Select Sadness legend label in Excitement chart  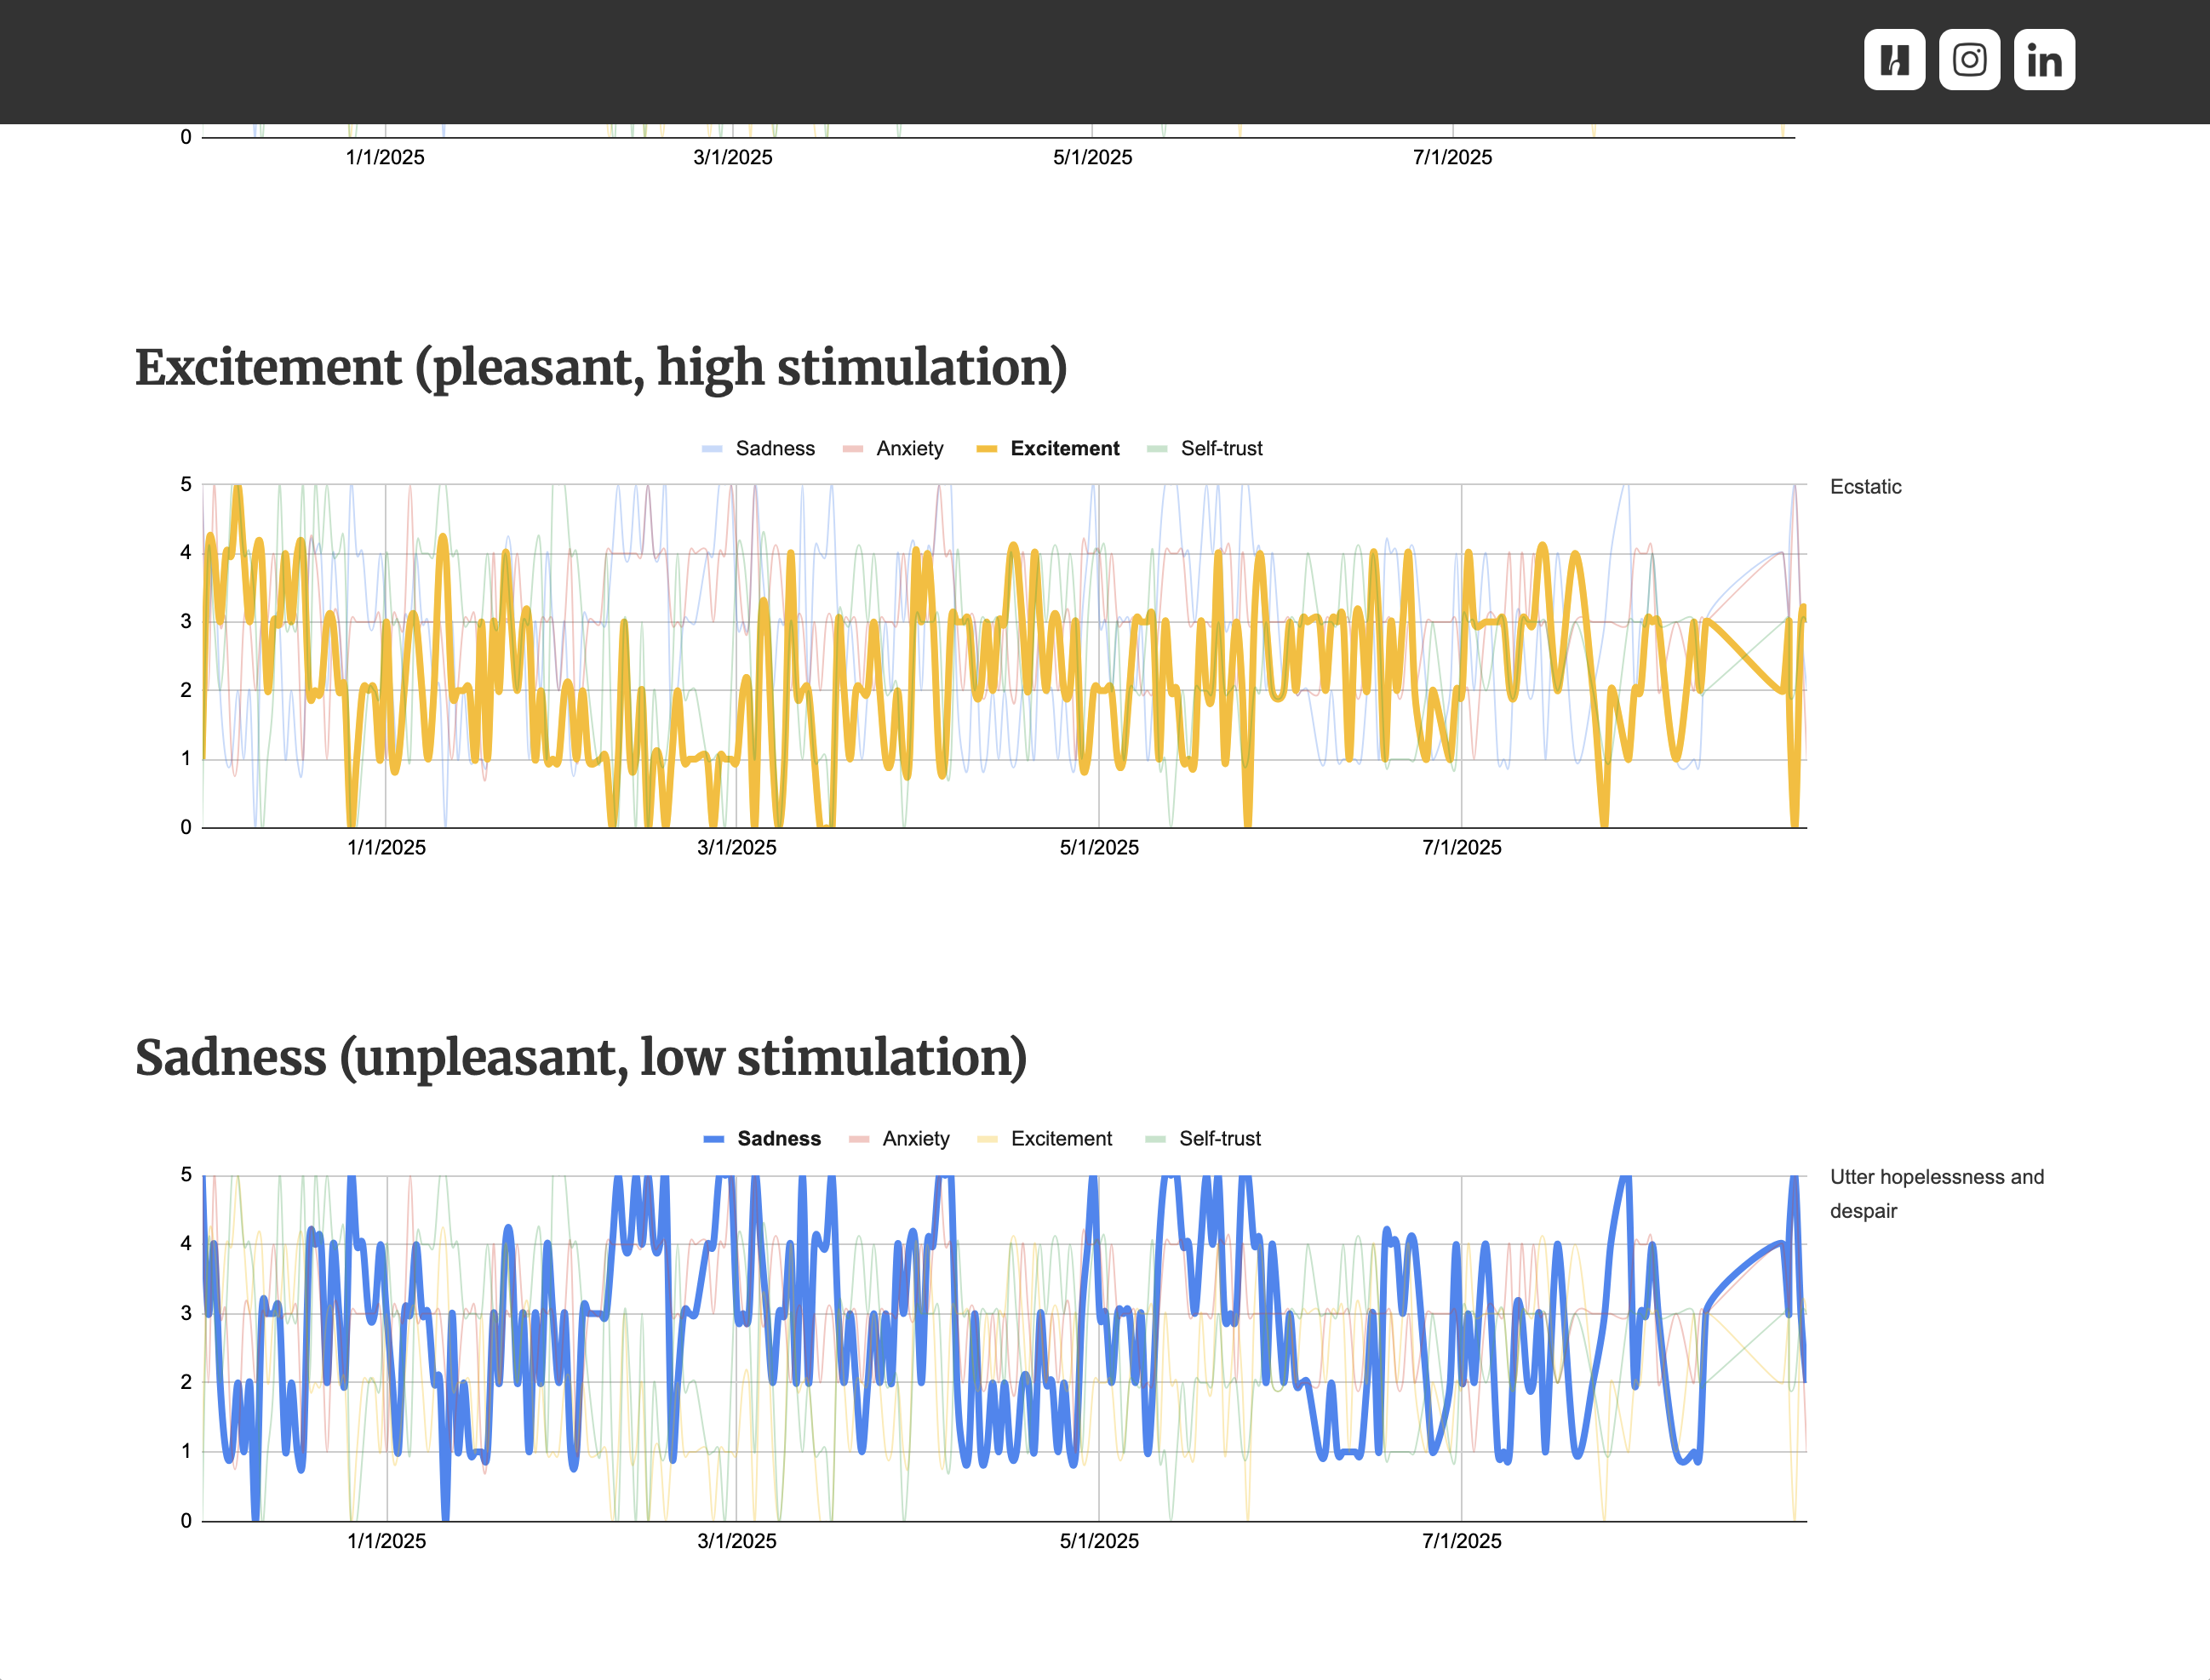[x=775, y=449]
